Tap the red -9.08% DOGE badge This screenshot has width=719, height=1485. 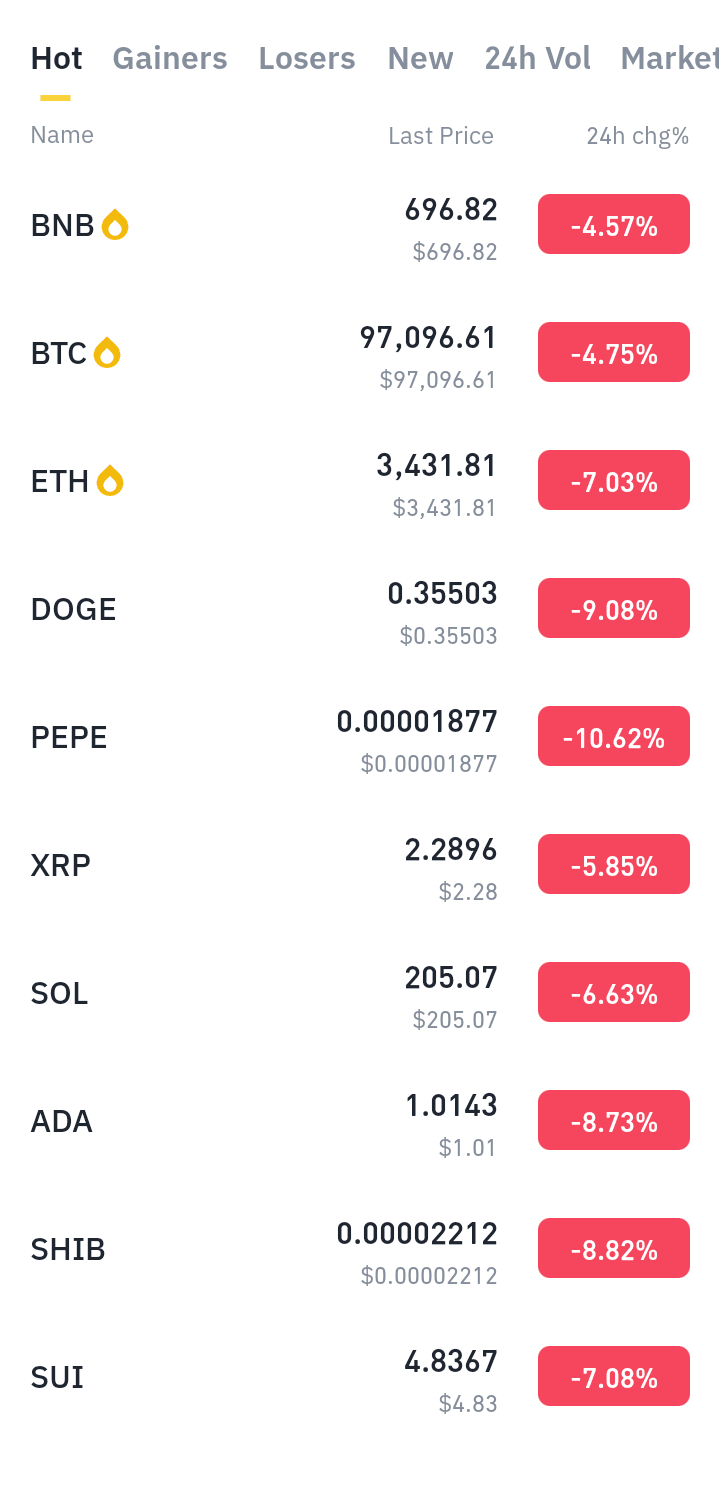(614, 608)
